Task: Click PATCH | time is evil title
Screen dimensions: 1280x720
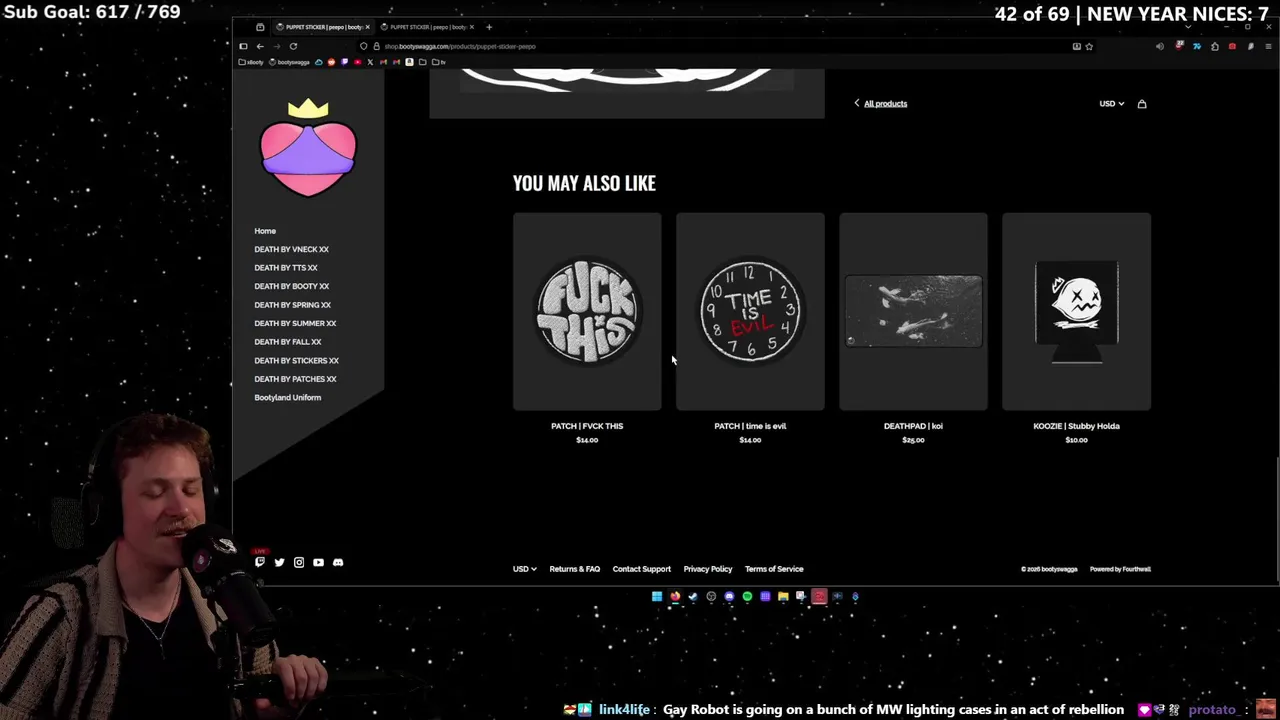Action: [x=750, y=426]
